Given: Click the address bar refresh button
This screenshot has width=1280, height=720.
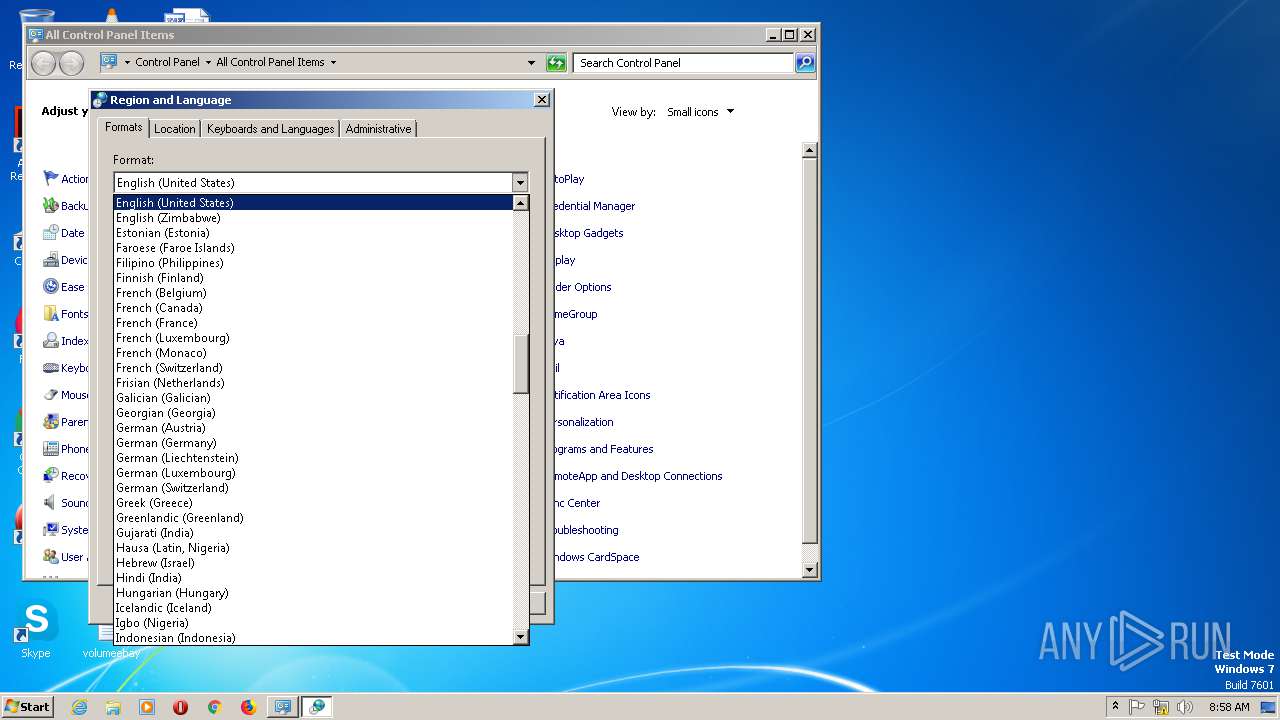Looking at the screenshot, I should (556, 63).
